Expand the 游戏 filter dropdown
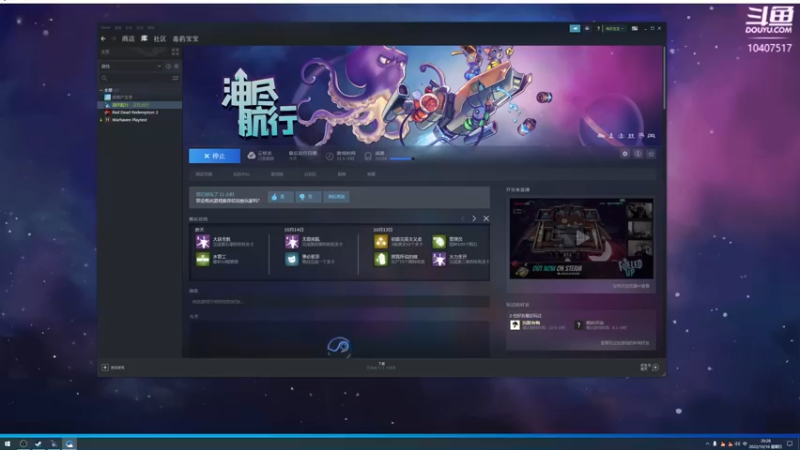The width and height of the screenshot is (800, 450). point(131,66)
